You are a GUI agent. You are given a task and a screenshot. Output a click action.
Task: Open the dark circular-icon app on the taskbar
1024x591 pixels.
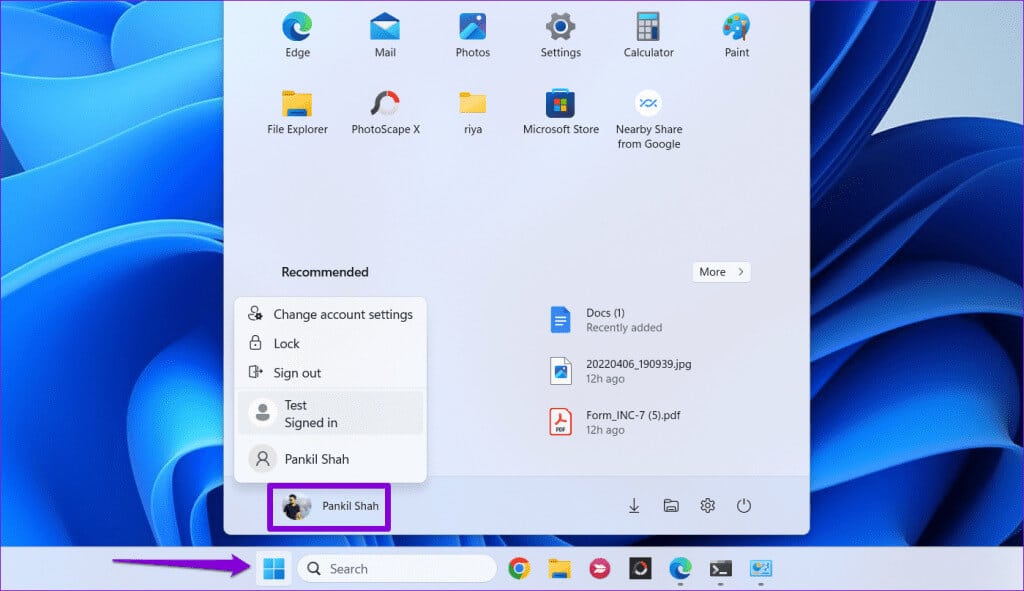(640, 569)
